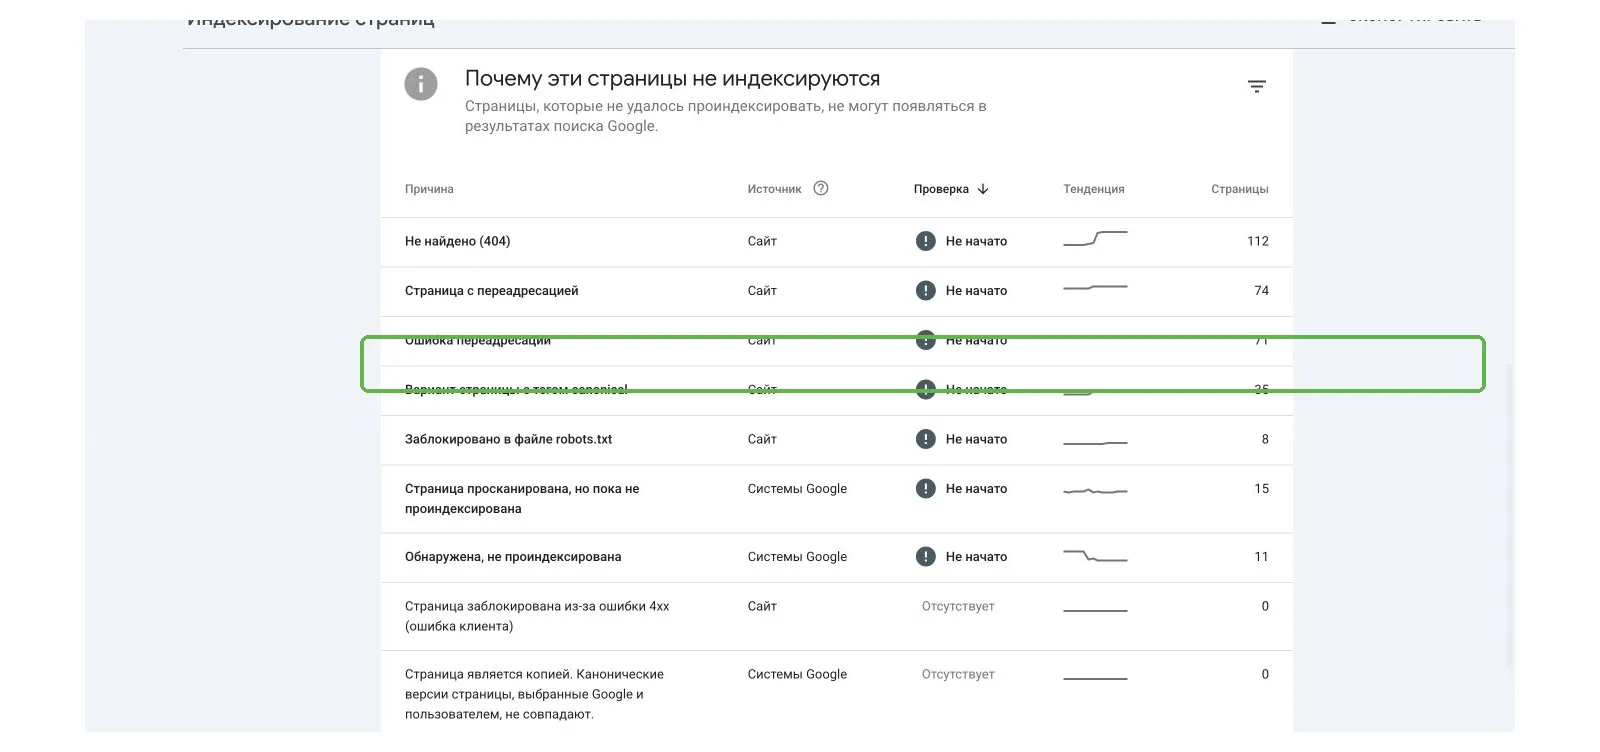Open the trend sparkline for the 4xx error row
Viewport: 1600px width, 752px height.
(1095, 610)
